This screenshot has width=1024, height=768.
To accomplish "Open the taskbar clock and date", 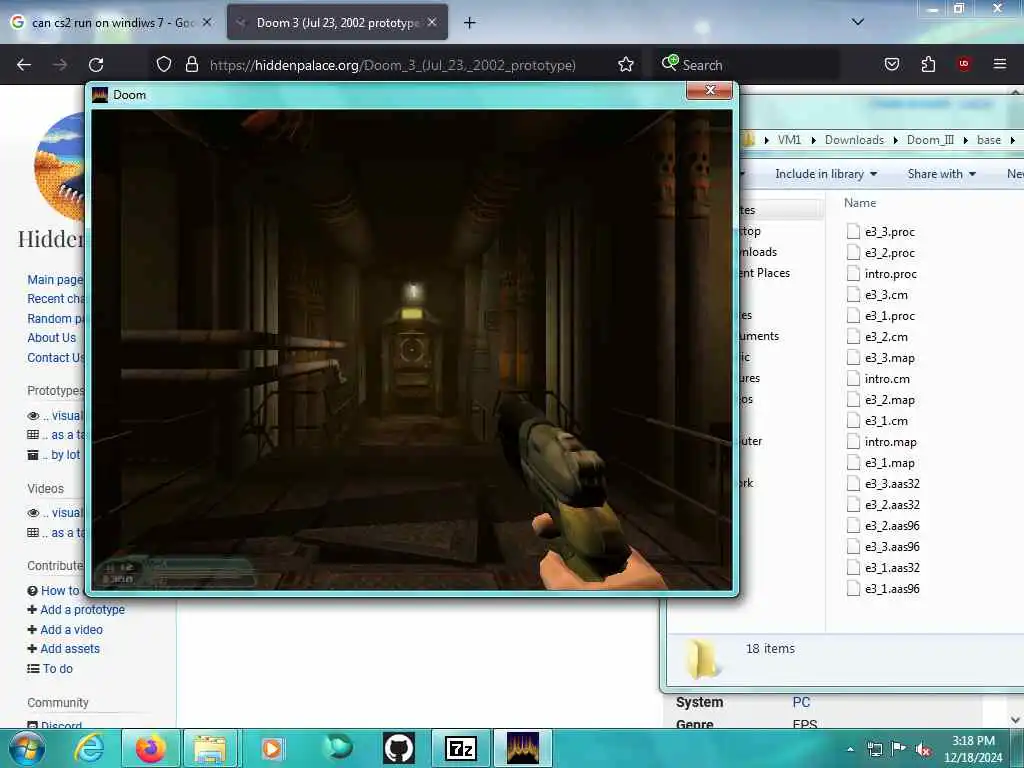I will (973, 749).
